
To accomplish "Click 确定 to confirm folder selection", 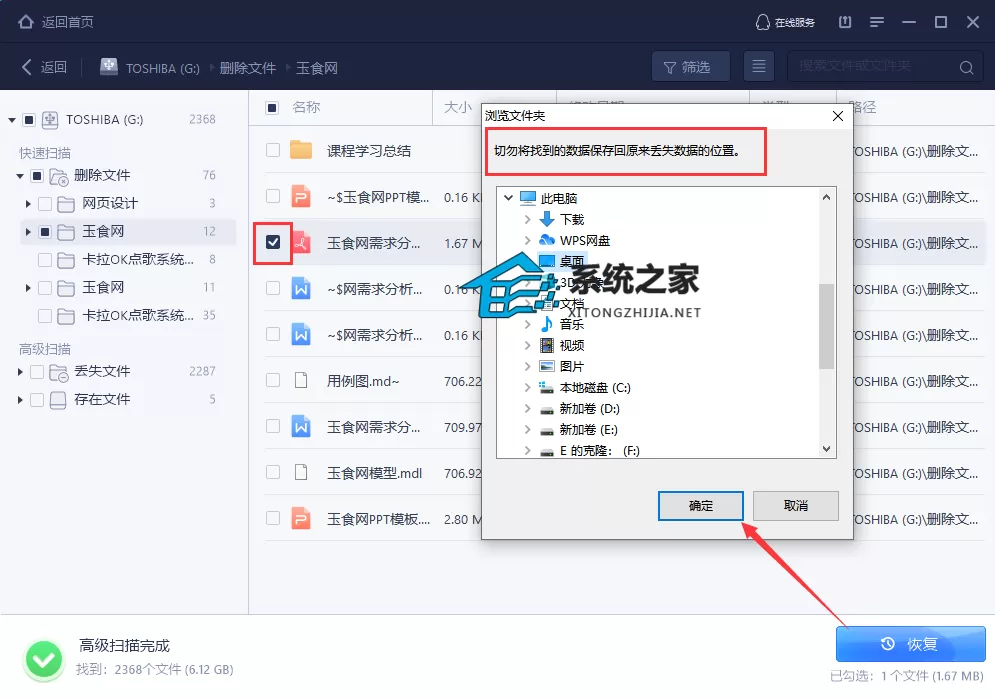I will coord(701,506).
